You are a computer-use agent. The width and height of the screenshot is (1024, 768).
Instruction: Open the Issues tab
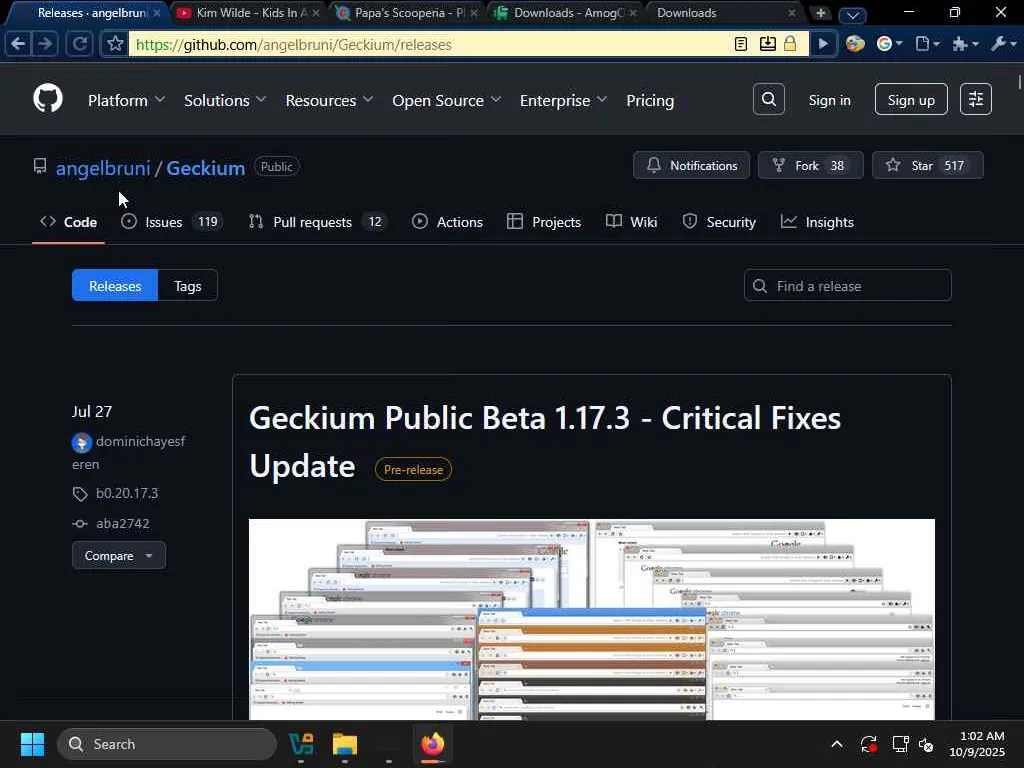(x=172, y=222)
